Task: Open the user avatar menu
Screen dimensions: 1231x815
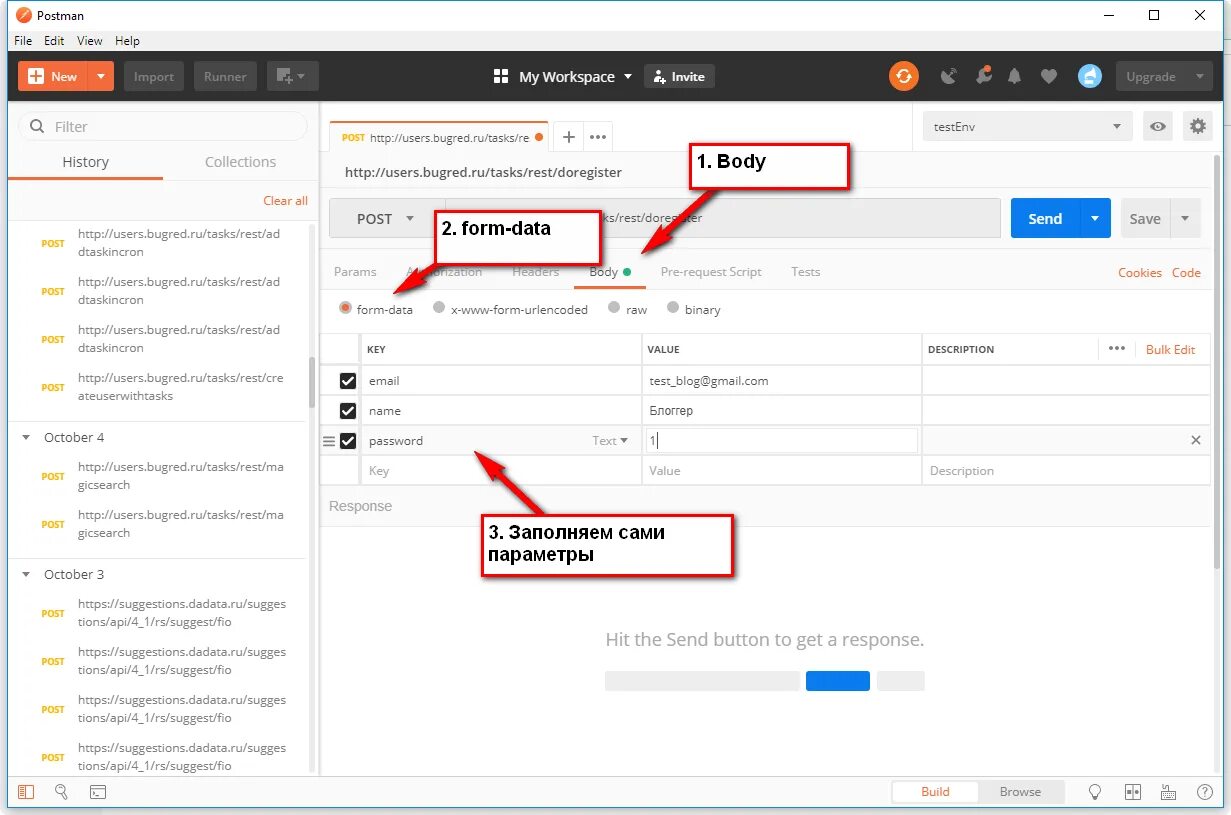Action: pos(1089,76)
